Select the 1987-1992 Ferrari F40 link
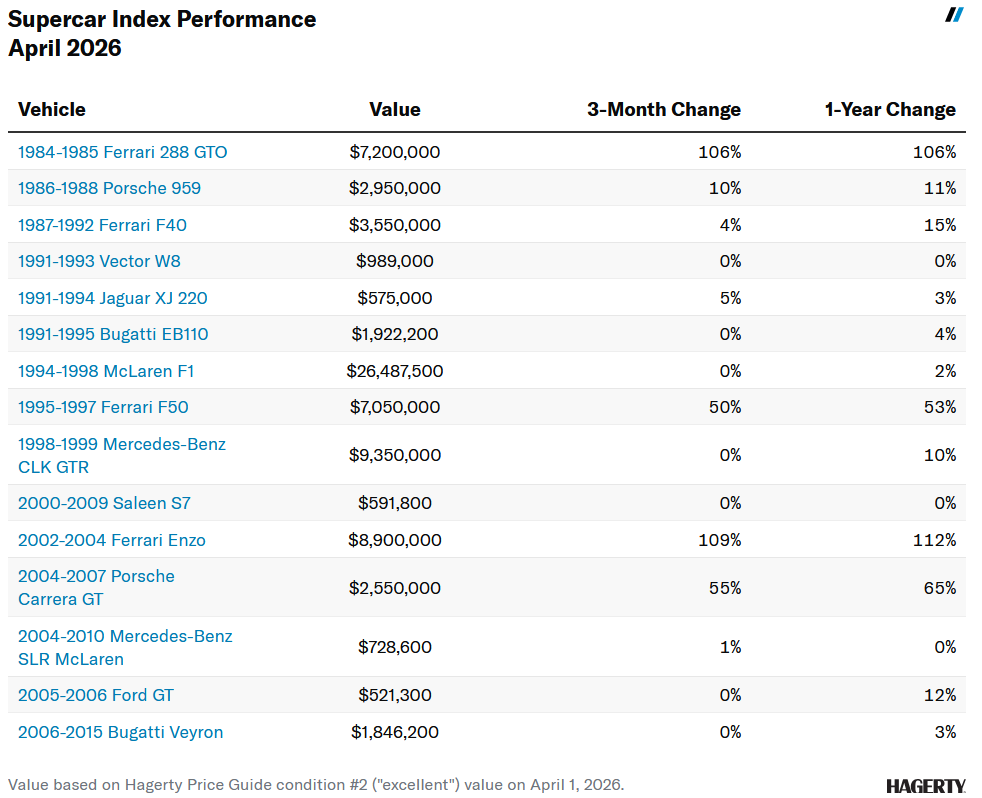This screenshot has width=982, height=798. [x=102, y=225]
